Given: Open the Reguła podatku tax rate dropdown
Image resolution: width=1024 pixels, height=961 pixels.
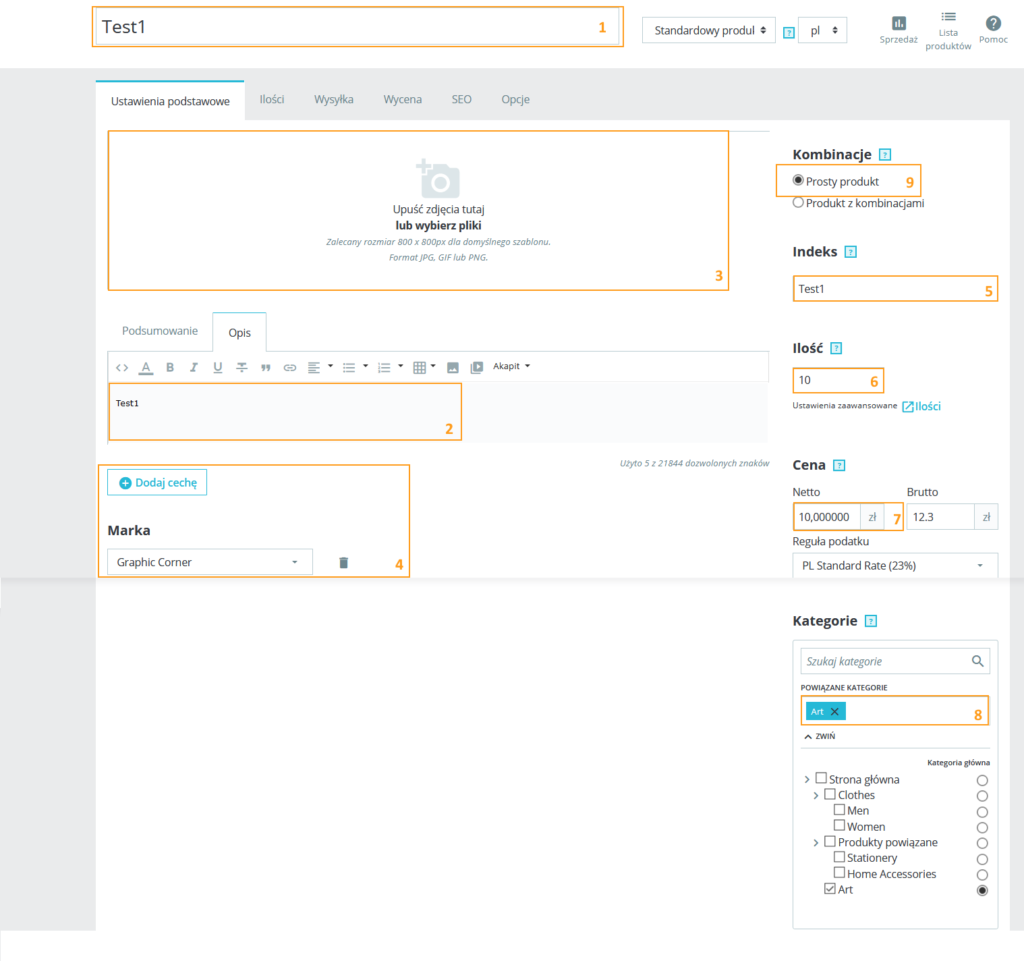Looking at the screenshot, I should (x=895, y=566).
